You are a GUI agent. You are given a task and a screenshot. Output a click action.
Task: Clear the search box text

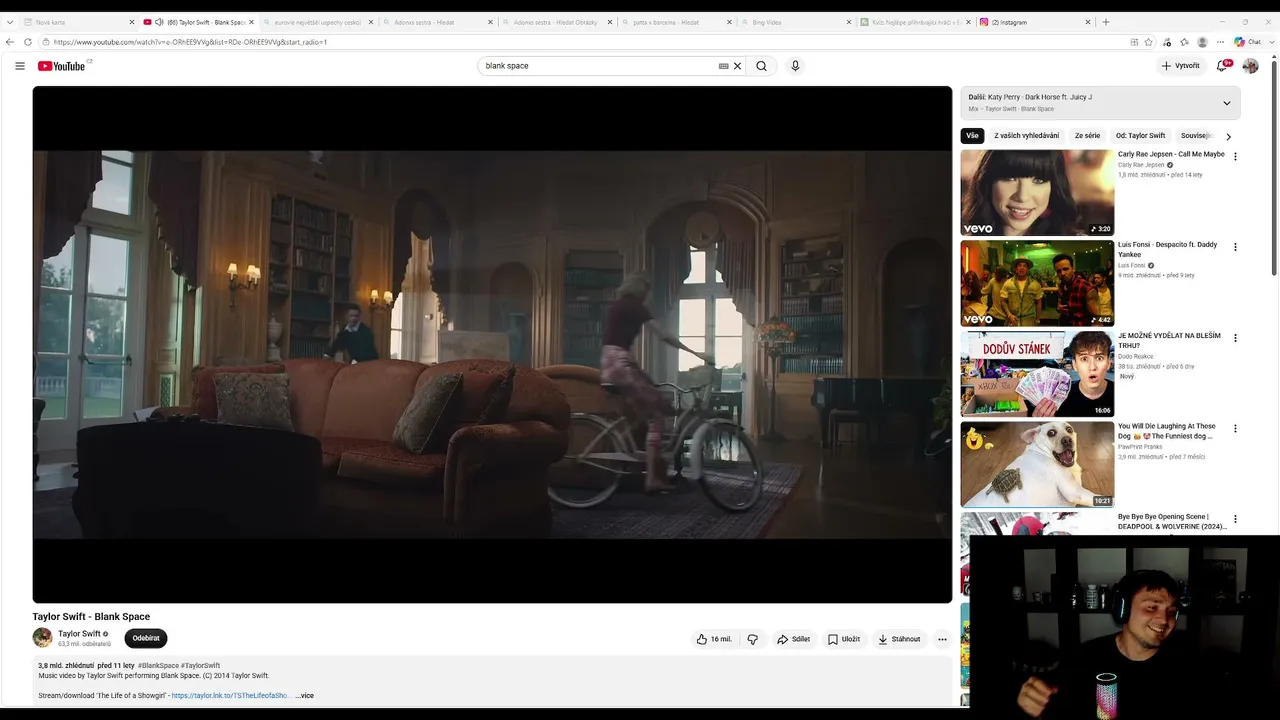(x=738, y=66)
